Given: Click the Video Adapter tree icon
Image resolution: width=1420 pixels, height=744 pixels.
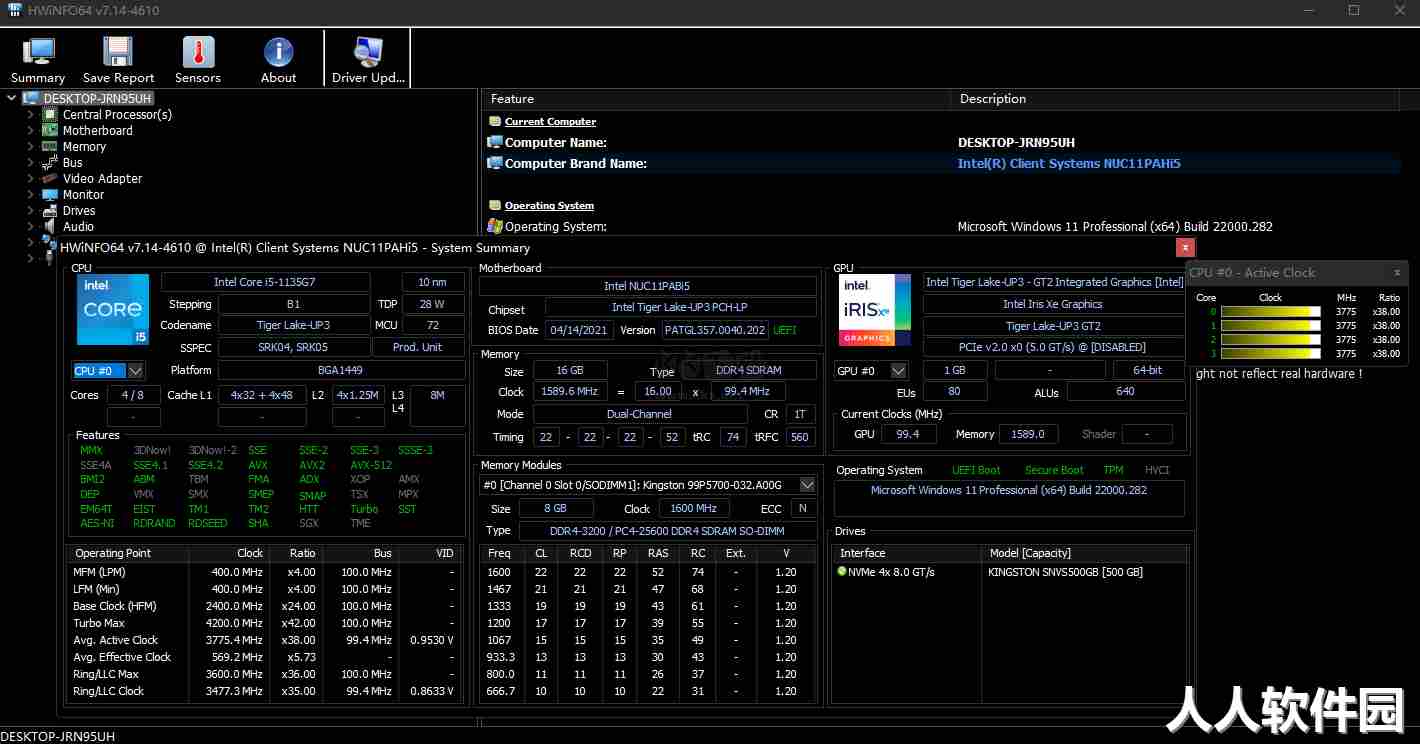Looking at the screenshot, I should pyautogui.click(x=49, y=179).
